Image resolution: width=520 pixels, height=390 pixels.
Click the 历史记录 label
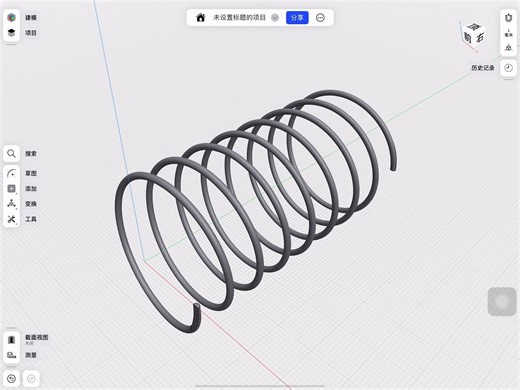[x=483, y=68]
